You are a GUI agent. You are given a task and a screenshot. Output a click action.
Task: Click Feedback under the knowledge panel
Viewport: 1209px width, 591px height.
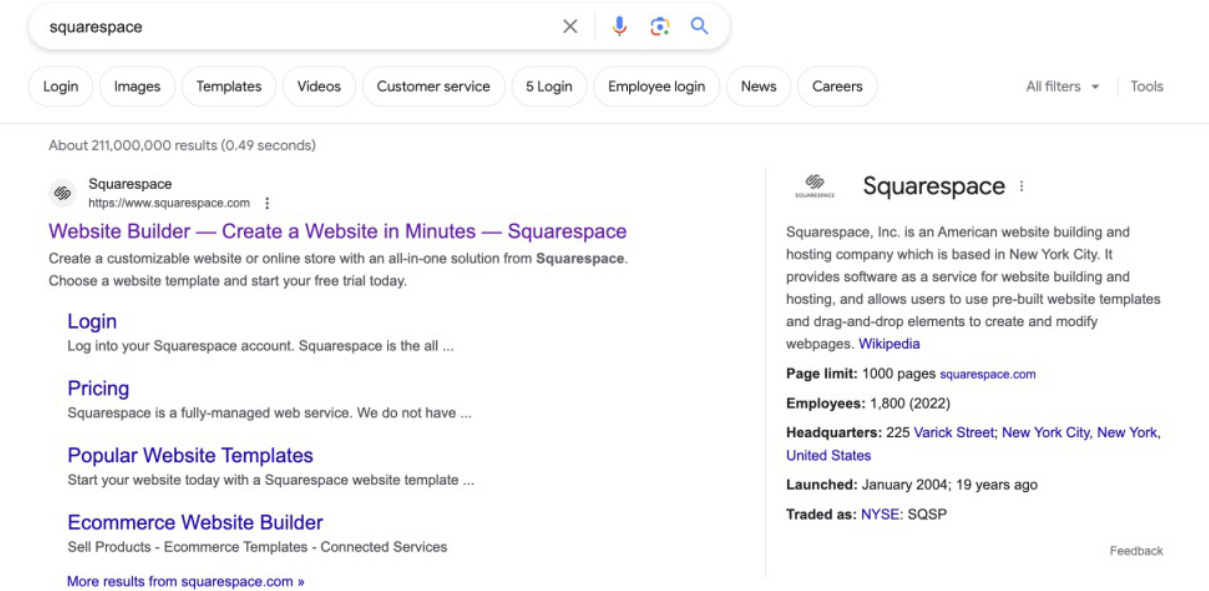[x=1136, y=551]
